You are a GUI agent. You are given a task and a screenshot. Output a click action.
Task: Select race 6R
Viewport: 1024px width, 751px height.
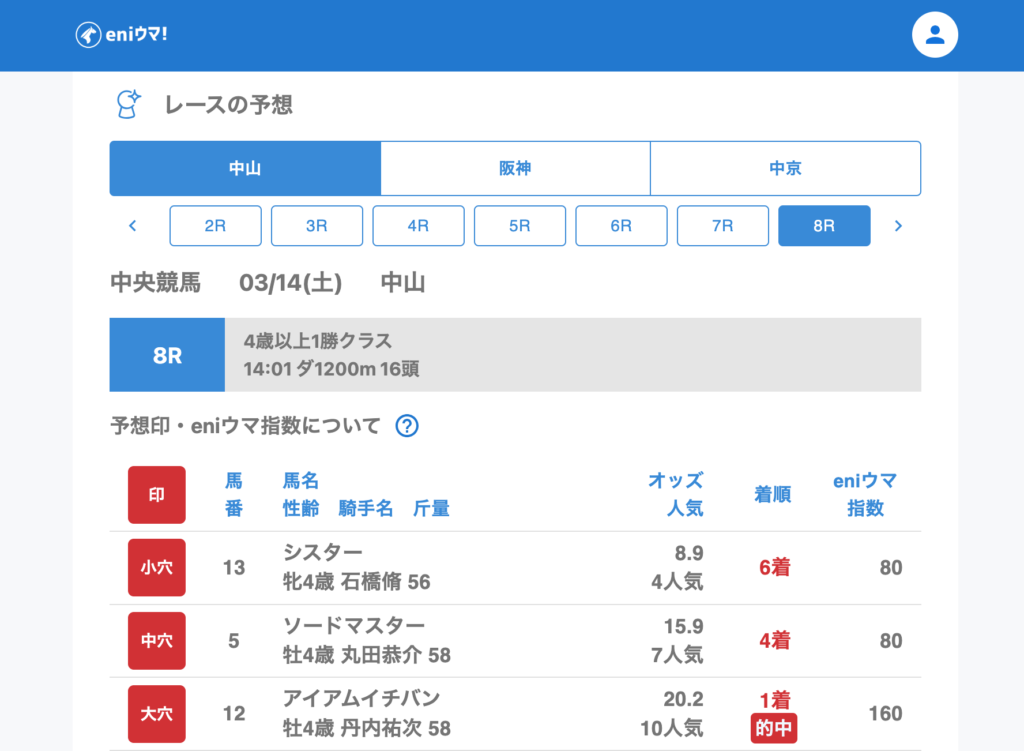click(621, 226)
